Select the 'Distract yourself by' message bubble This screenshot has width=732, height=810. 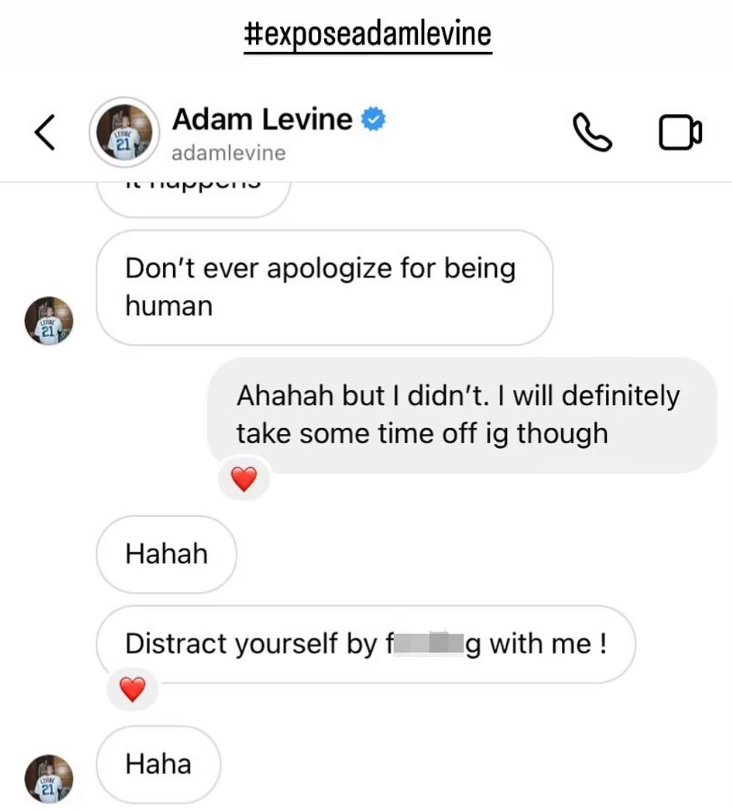point(366,644)
